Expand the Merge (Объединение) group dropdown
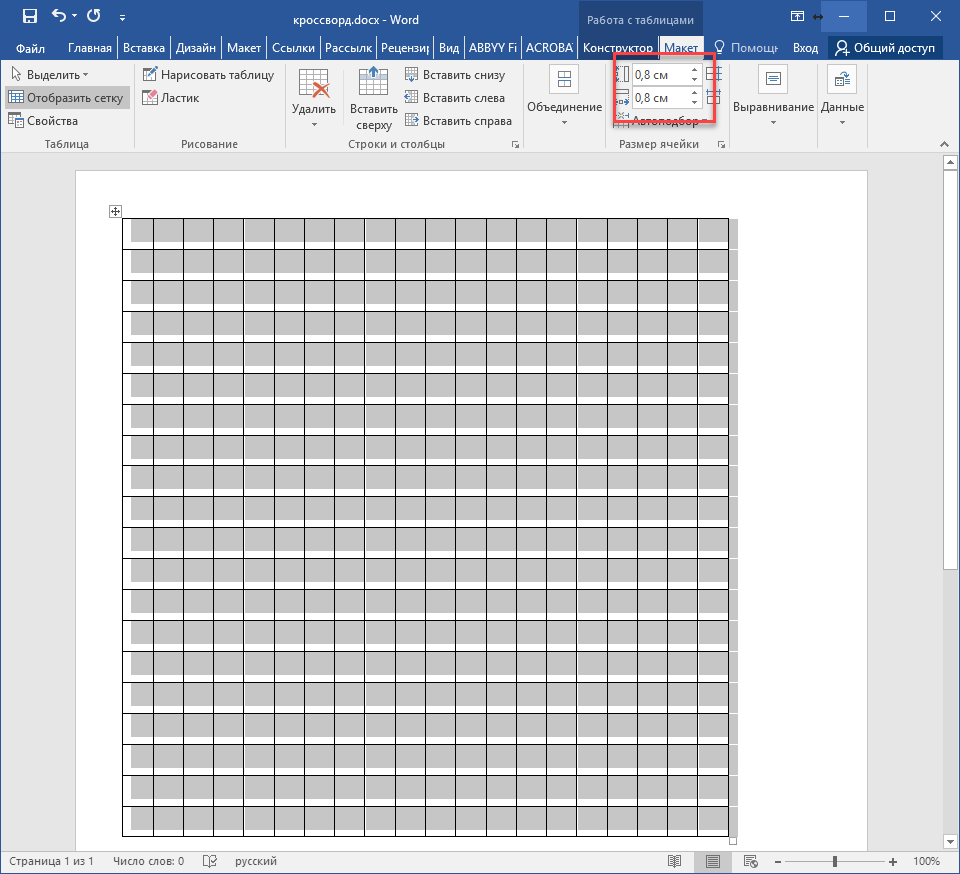Screen dimensions: 960x874 click(x=564, y=108)
